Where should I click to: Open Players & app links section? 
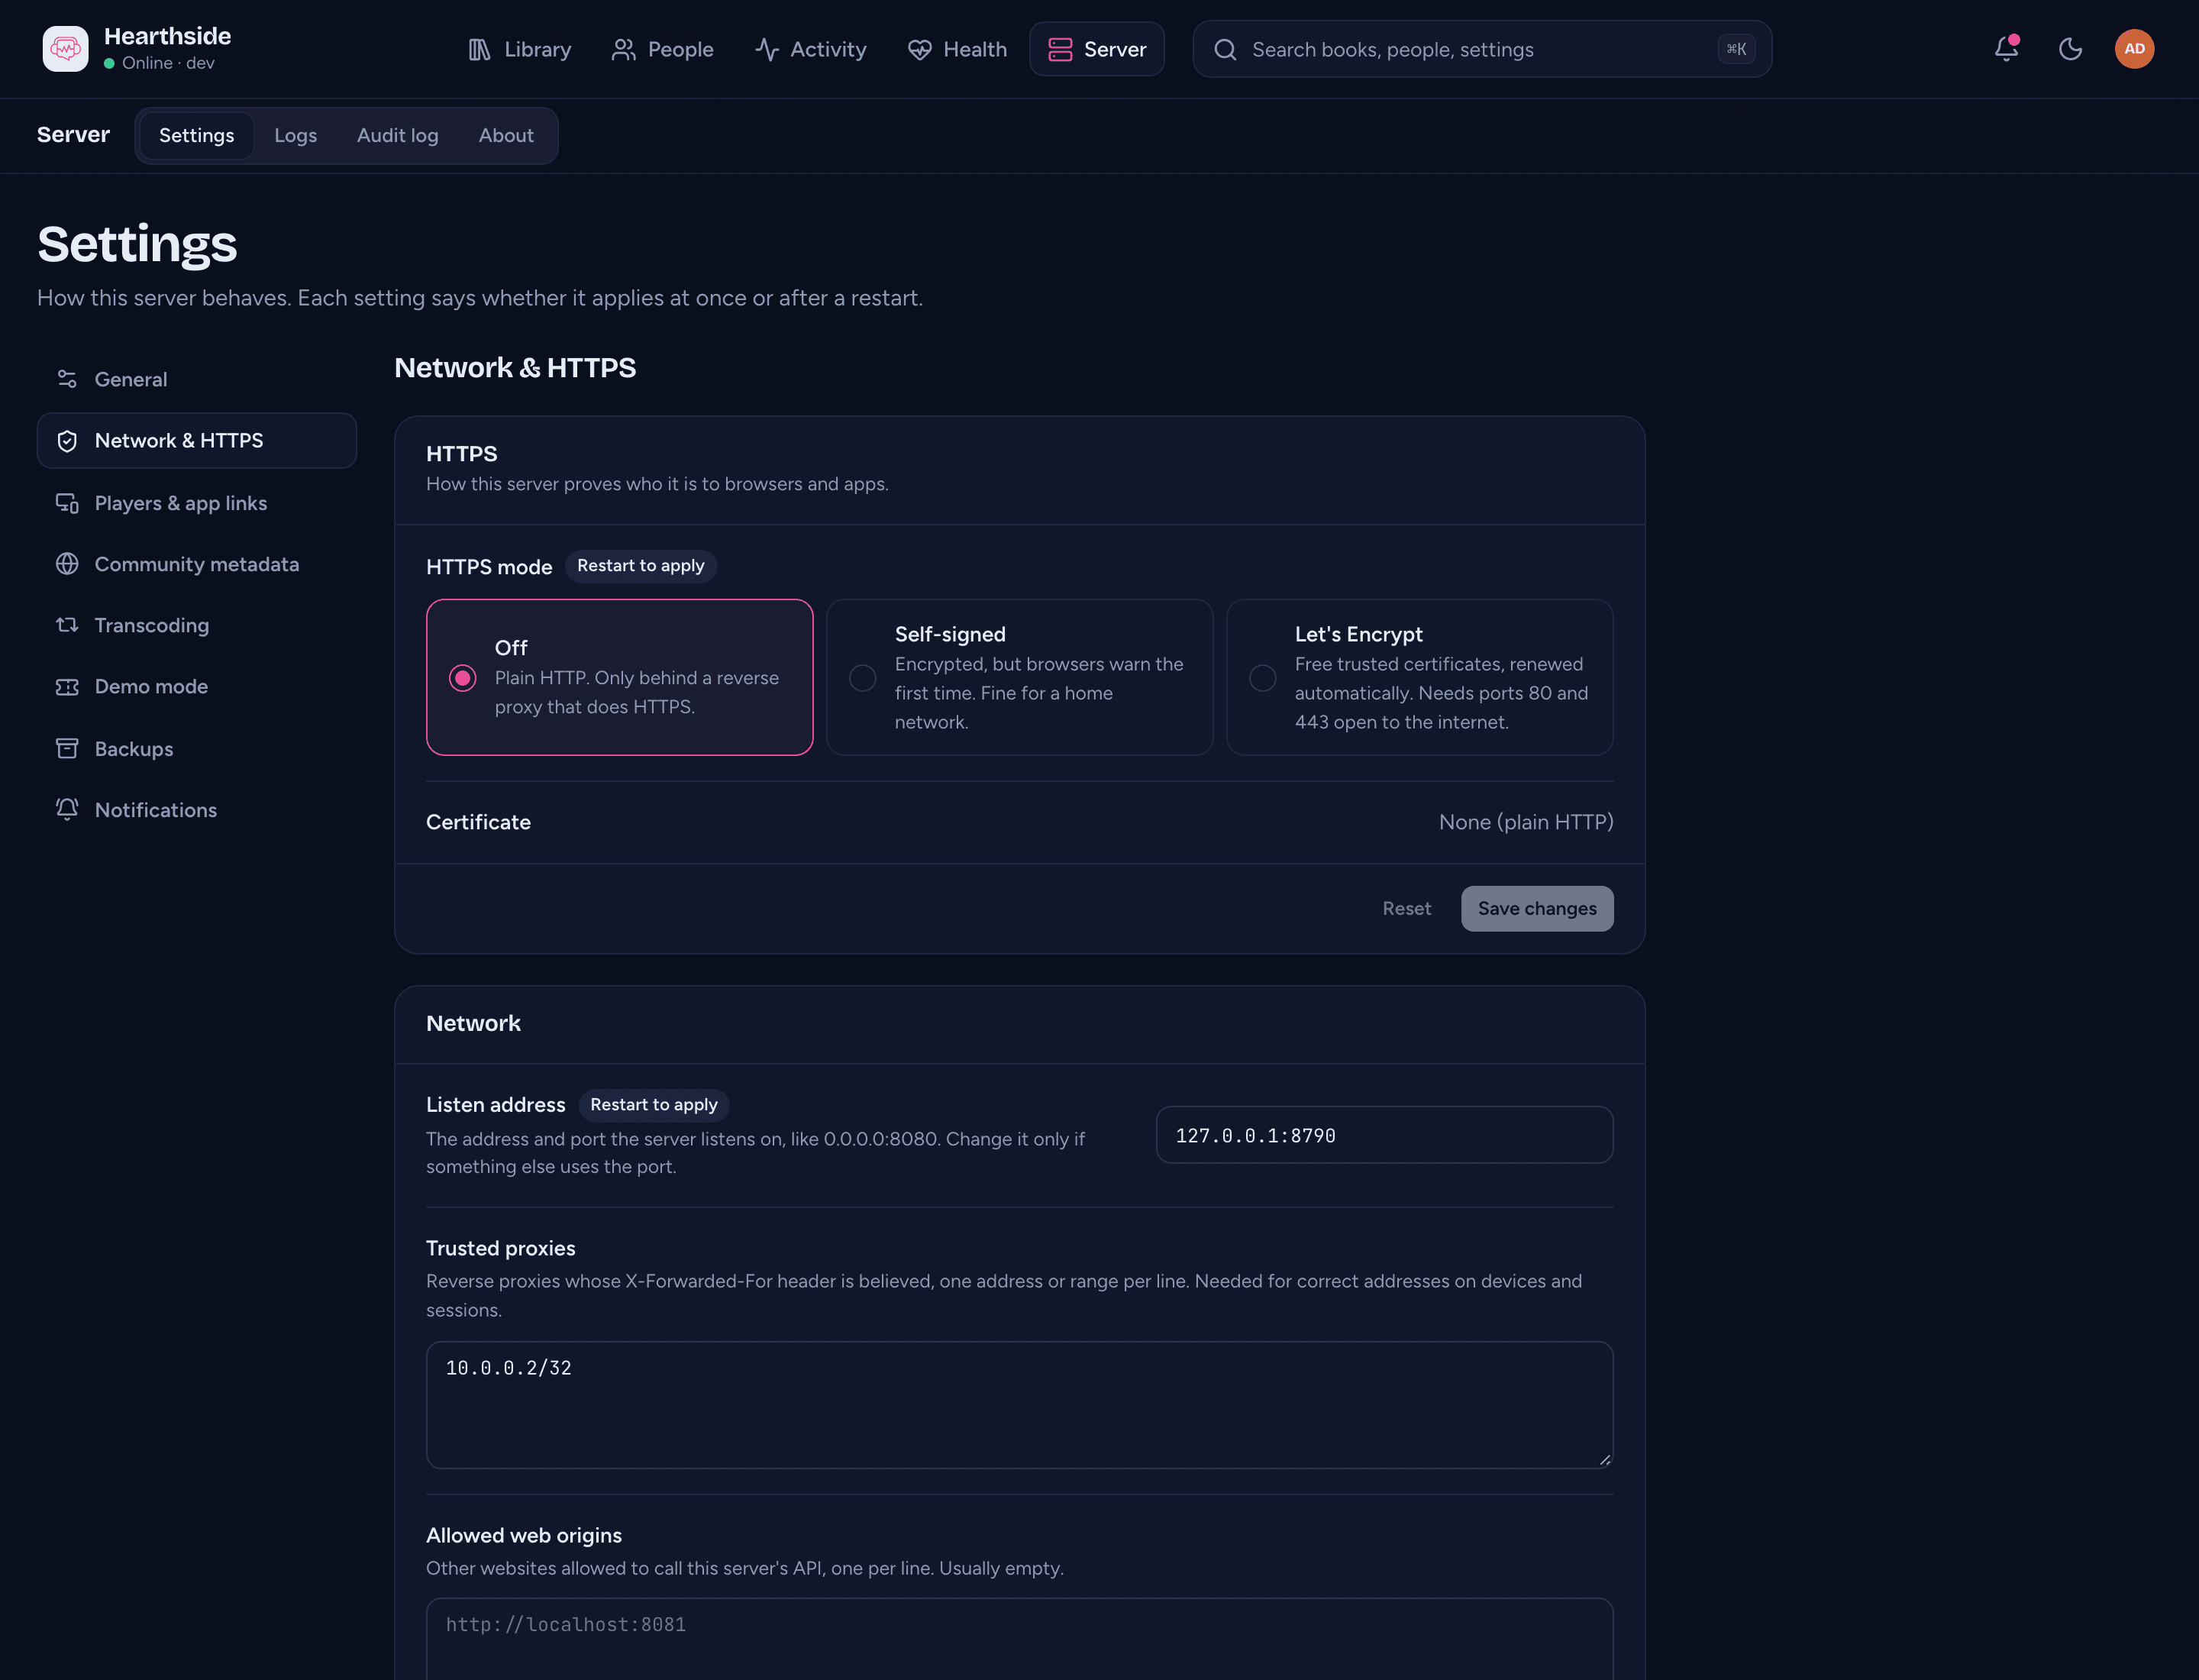click(197, 503)
